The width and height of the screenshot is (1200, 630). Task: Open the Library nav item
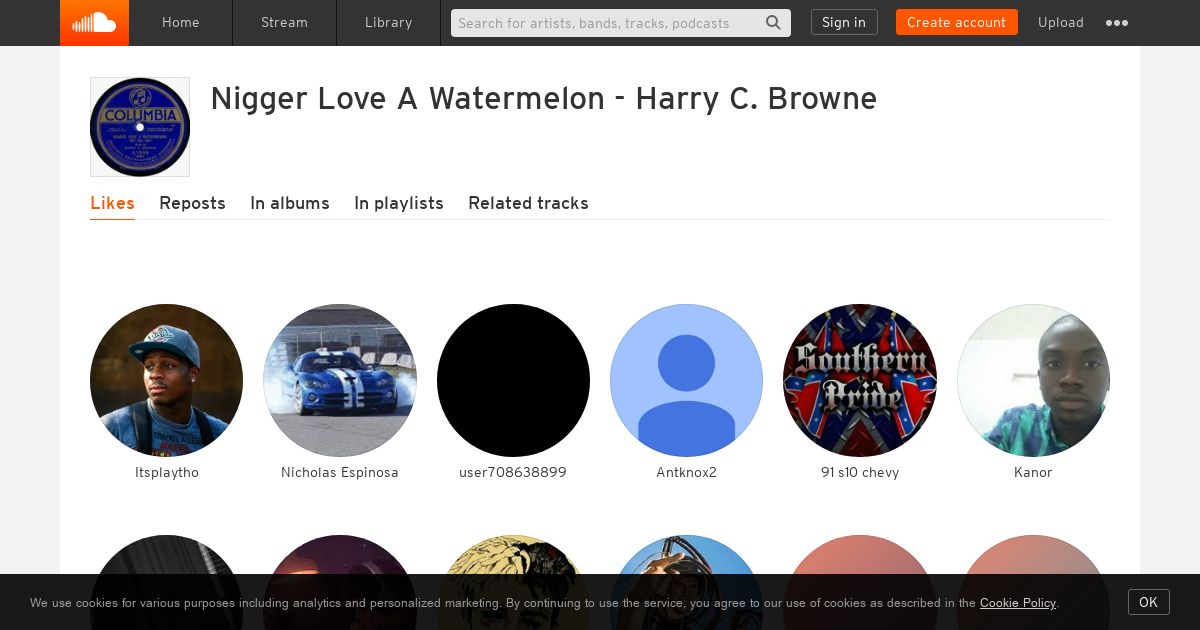[388, 22]
